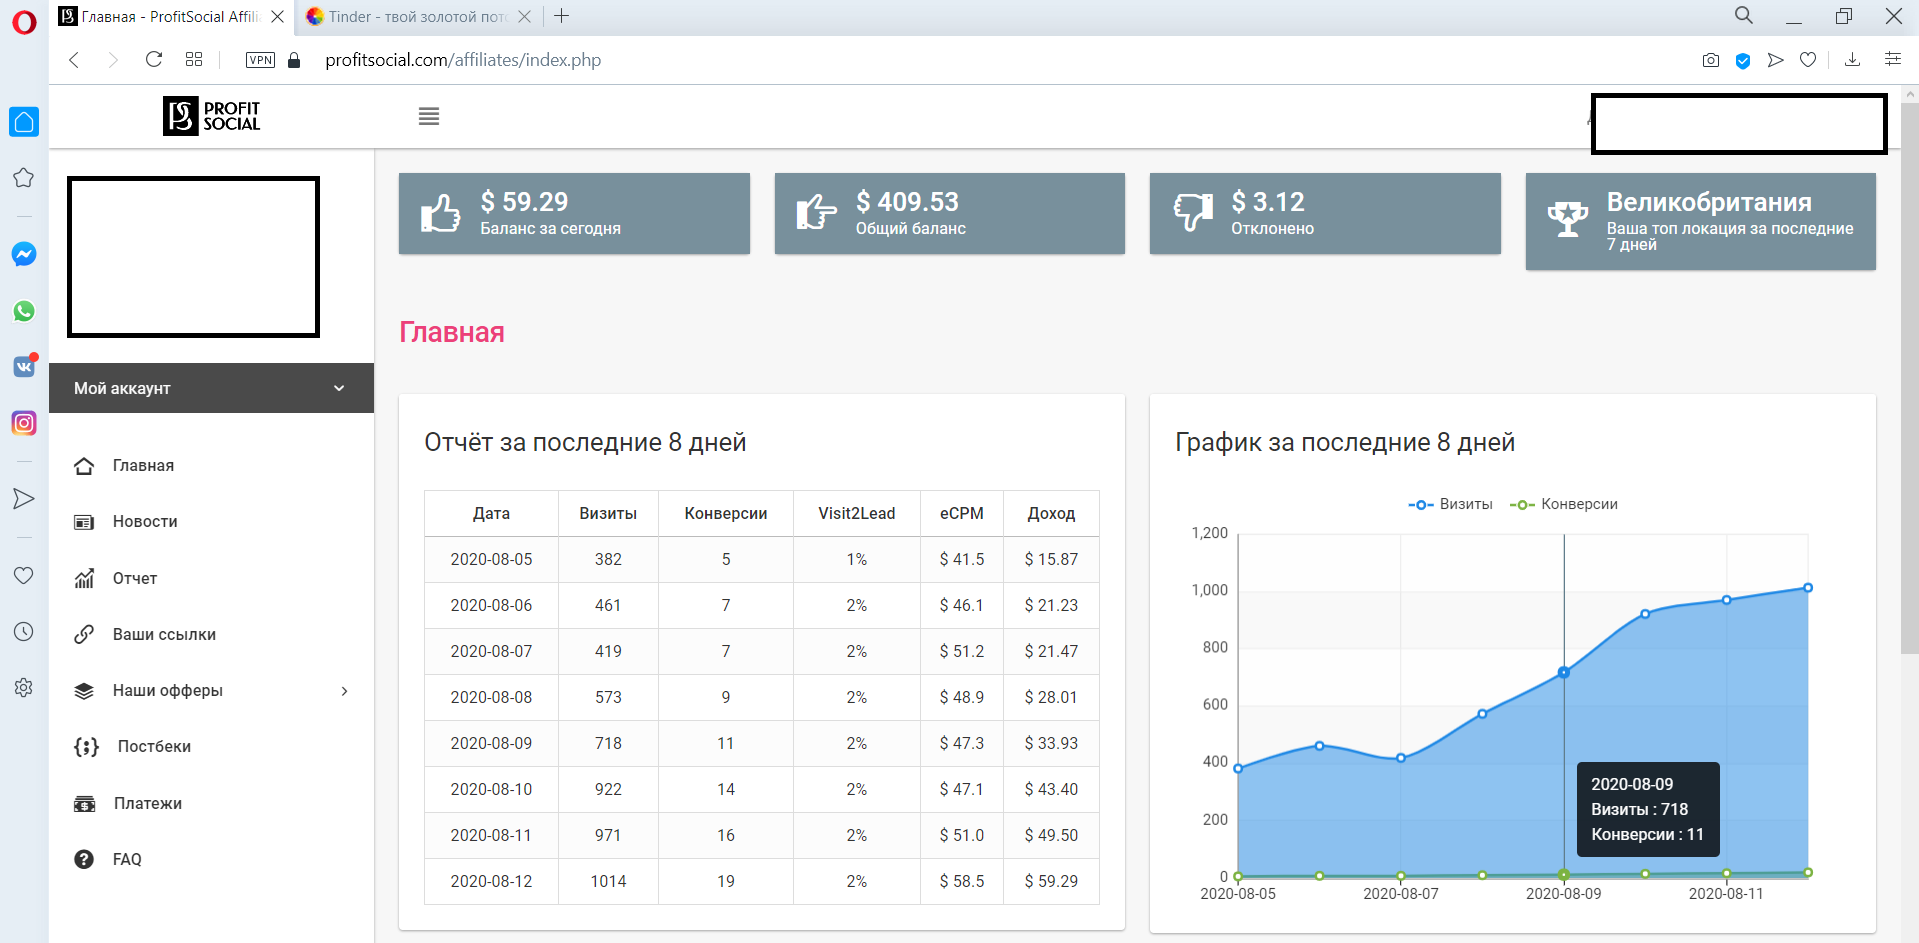Toggle the VPN badge in address bar
Image resolution: width=1919 pixels, height=943 pixels.
pyautogui.click(x=260, y=60)
